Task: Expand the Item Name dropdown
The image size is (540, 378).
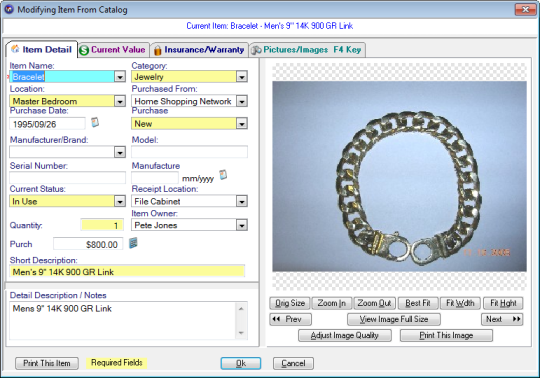Action: point(120,77)
